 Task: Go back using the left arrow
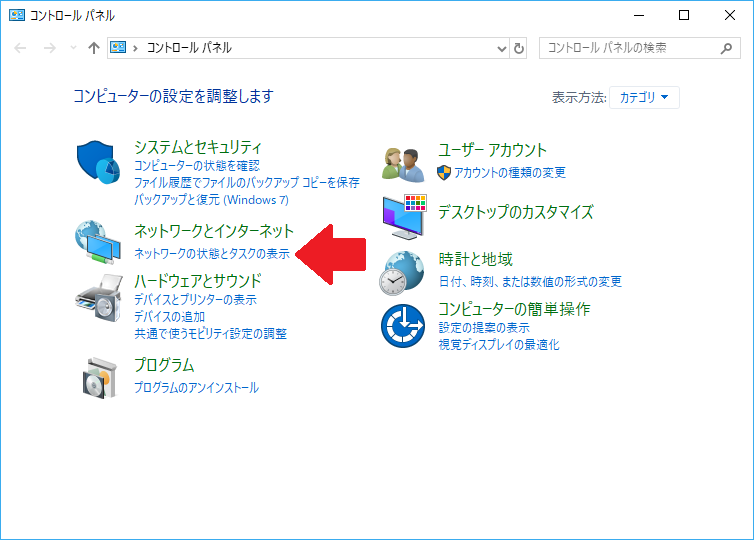(x=20, y=48)
